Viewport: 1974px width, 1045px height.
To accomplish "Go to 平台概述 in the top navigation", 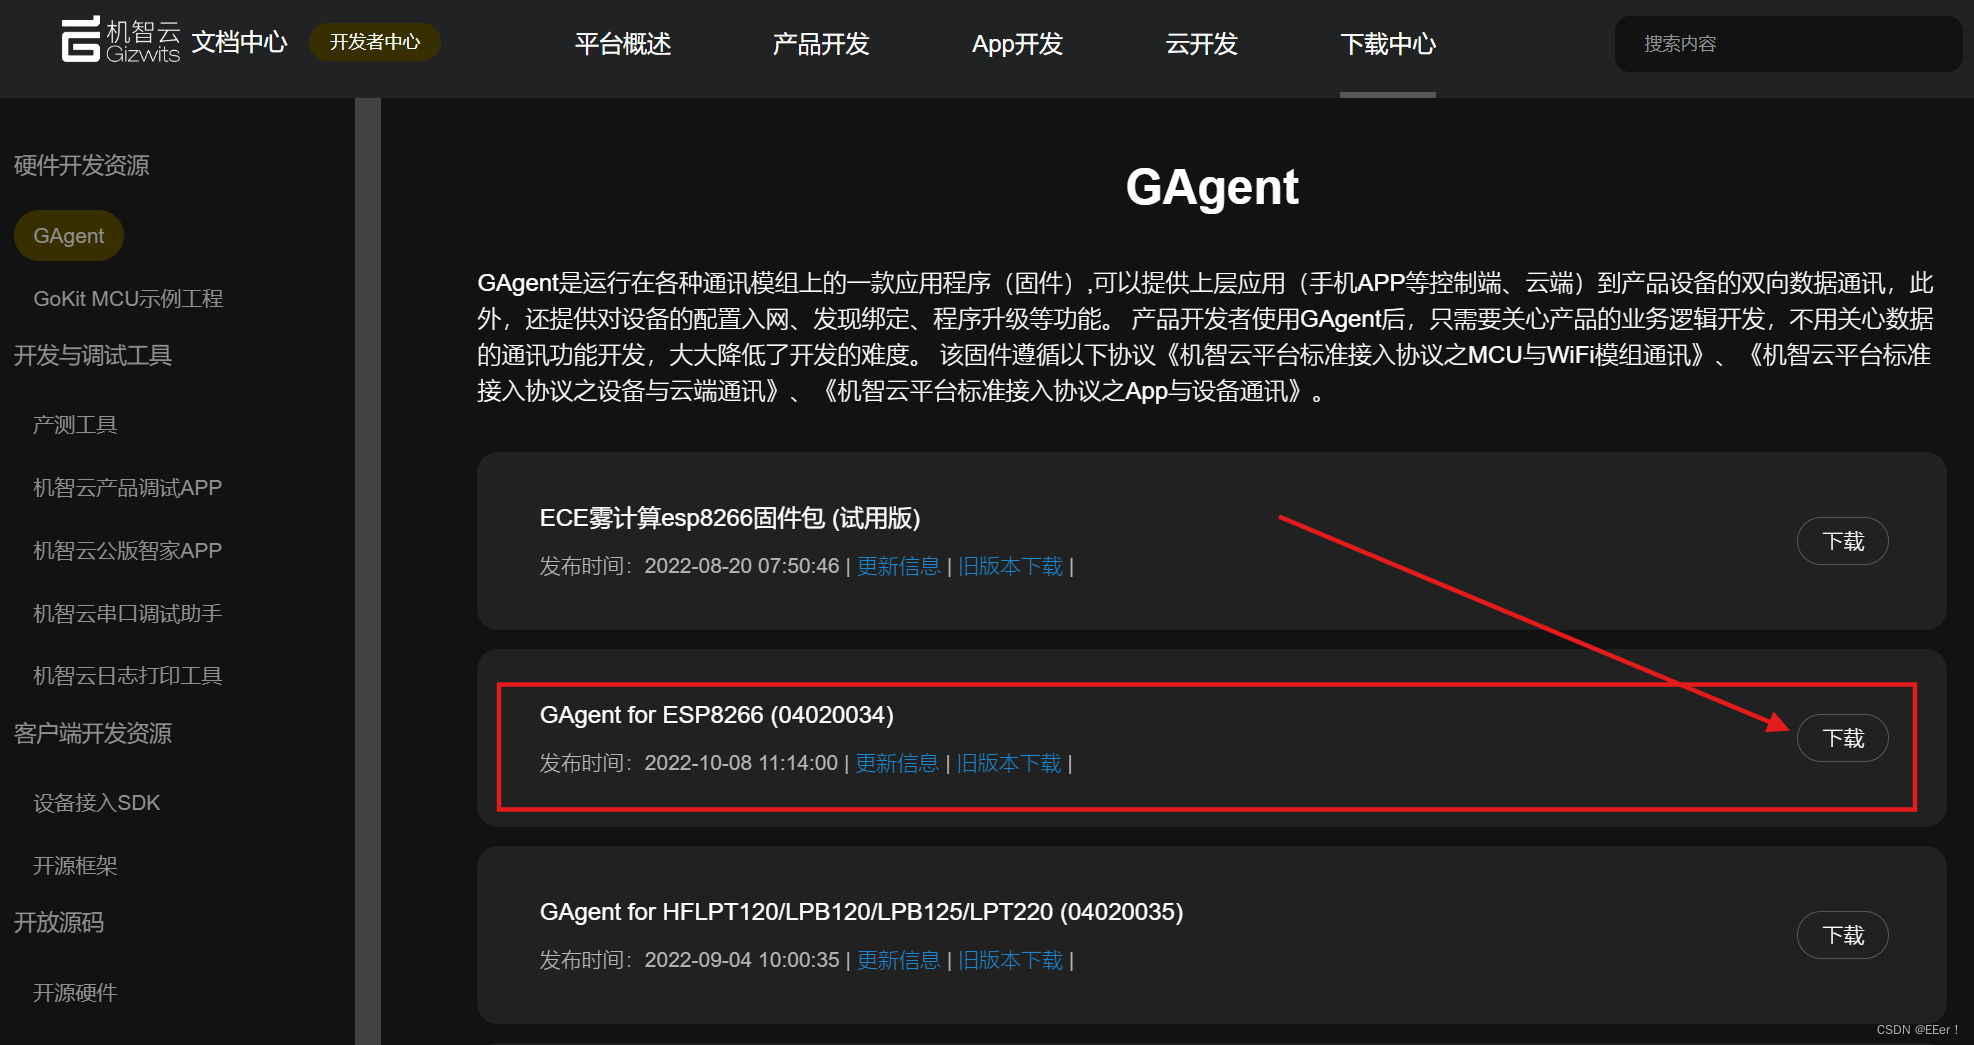I will 623,44.
